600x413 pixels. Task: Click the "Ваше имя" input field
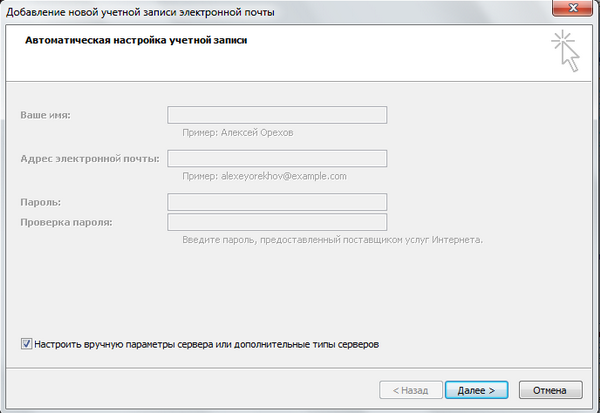coord(277,115)
